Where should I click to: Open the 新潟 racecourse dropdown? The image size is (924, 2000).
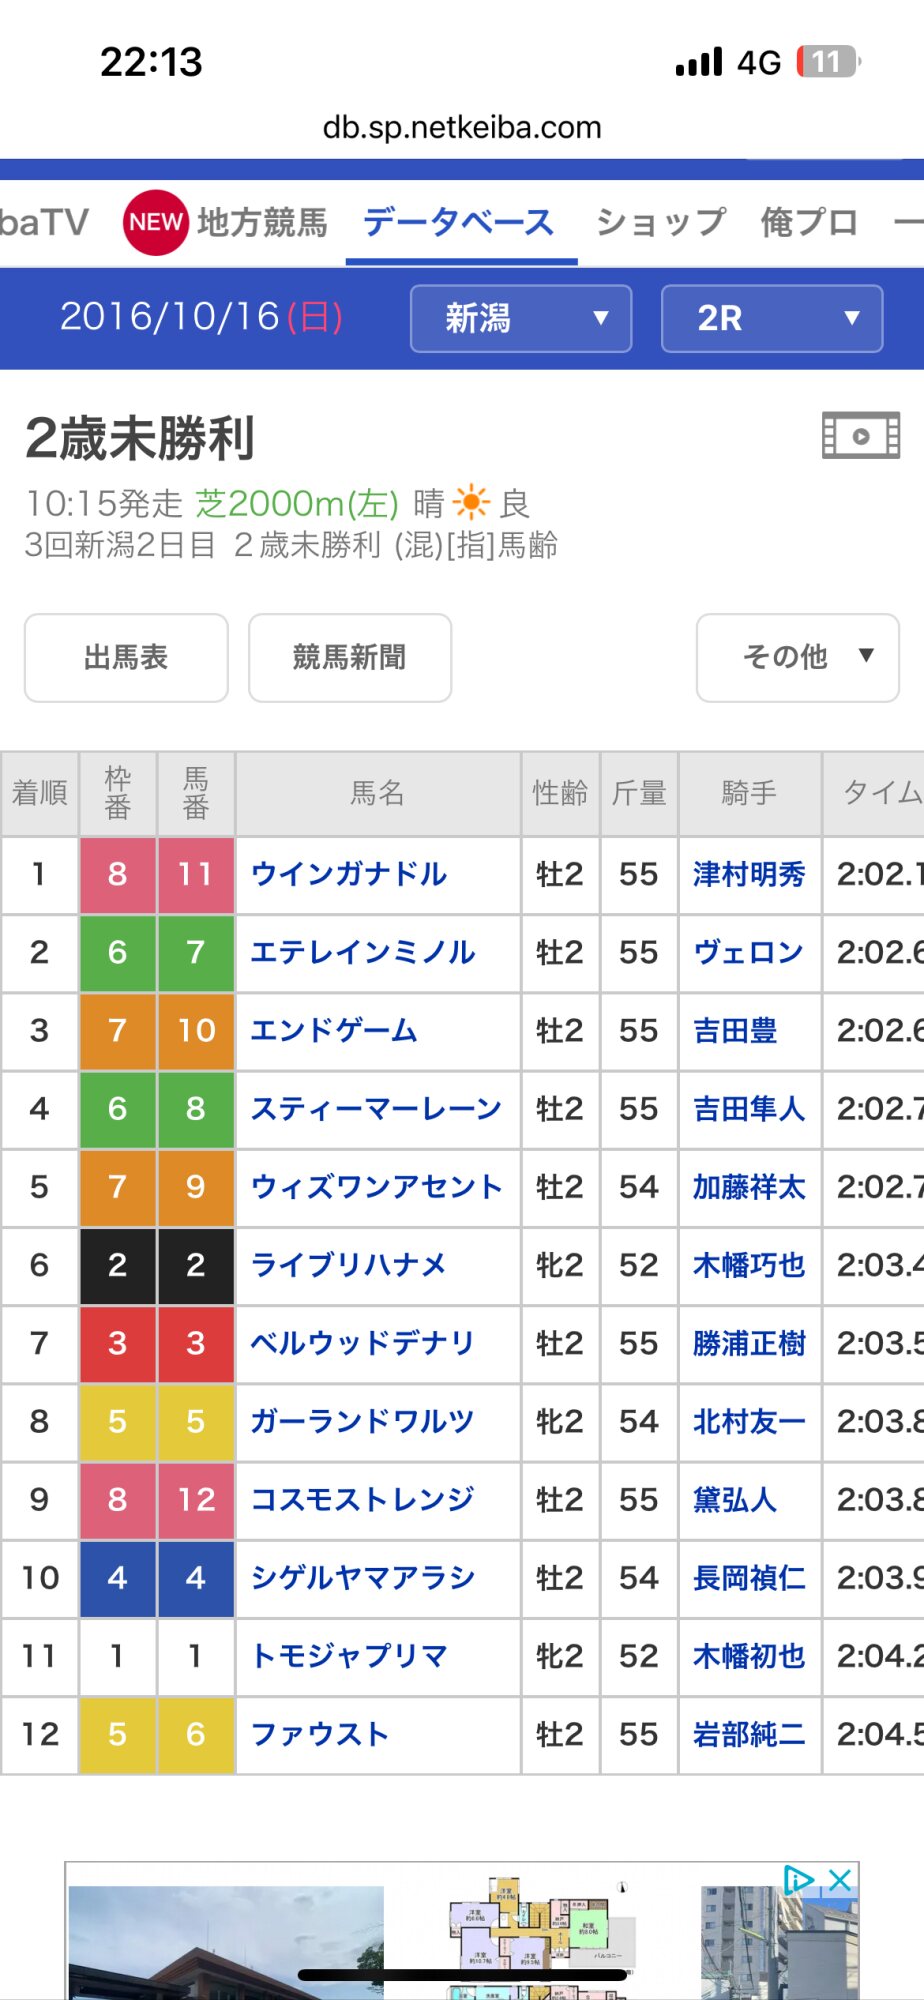[520, 319]
